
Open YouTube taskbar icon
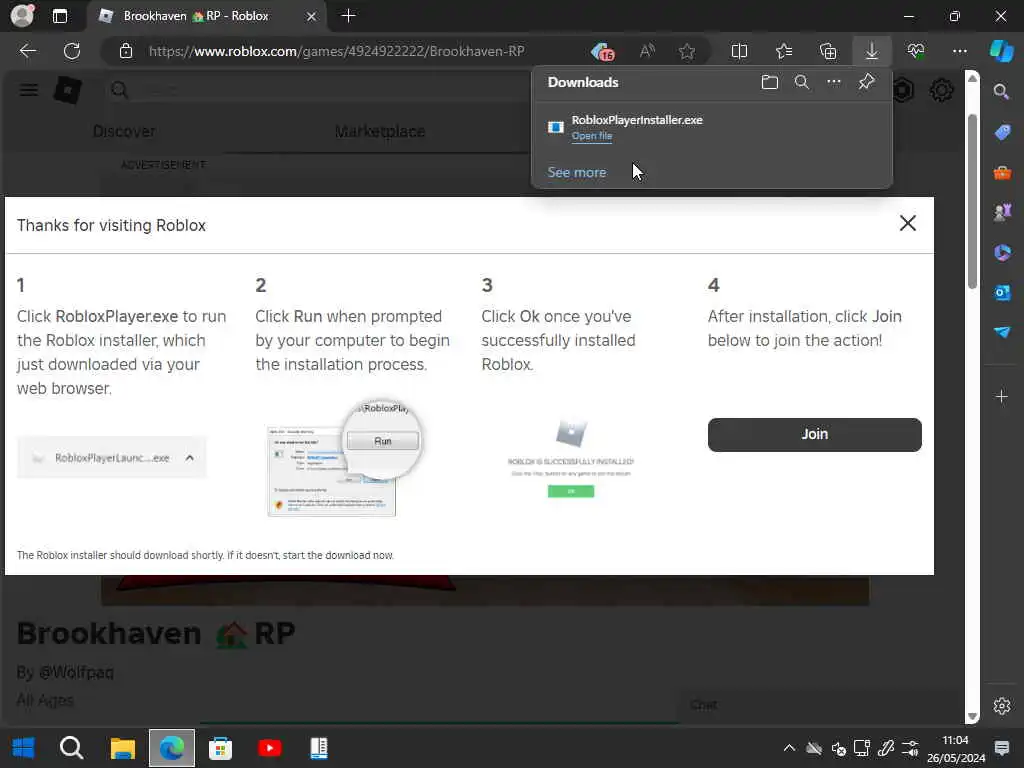pyautogui.click(x=269, y=748)
